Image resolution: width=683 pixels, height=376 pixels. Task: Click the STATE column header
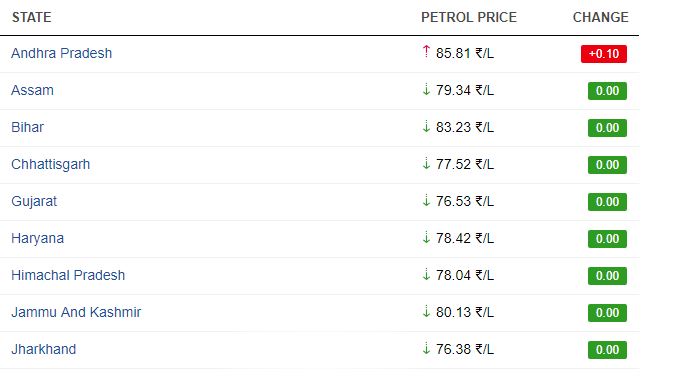[31, 17]
